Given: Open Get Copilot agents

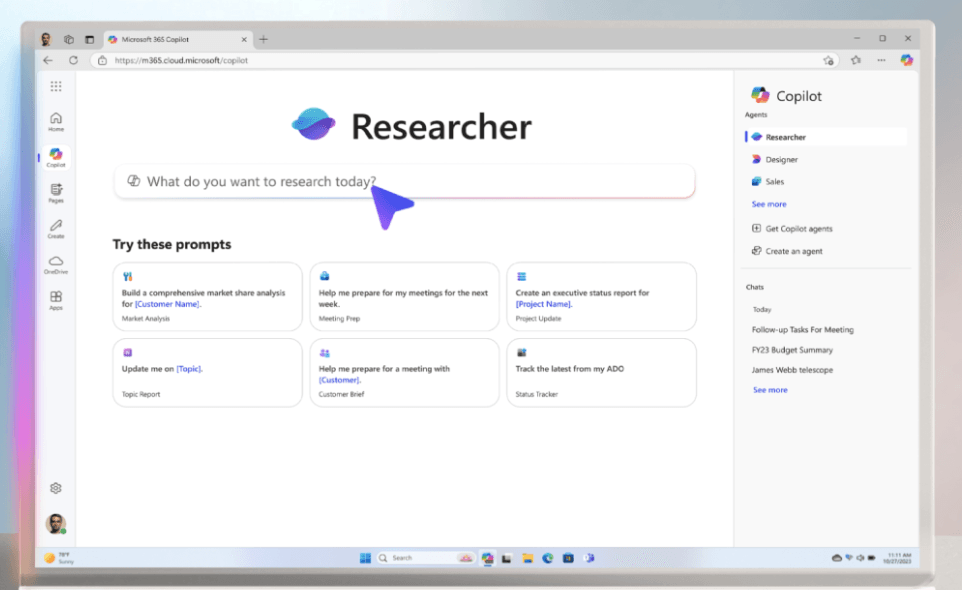Looking at the screenshot, I should click(792, 229).
